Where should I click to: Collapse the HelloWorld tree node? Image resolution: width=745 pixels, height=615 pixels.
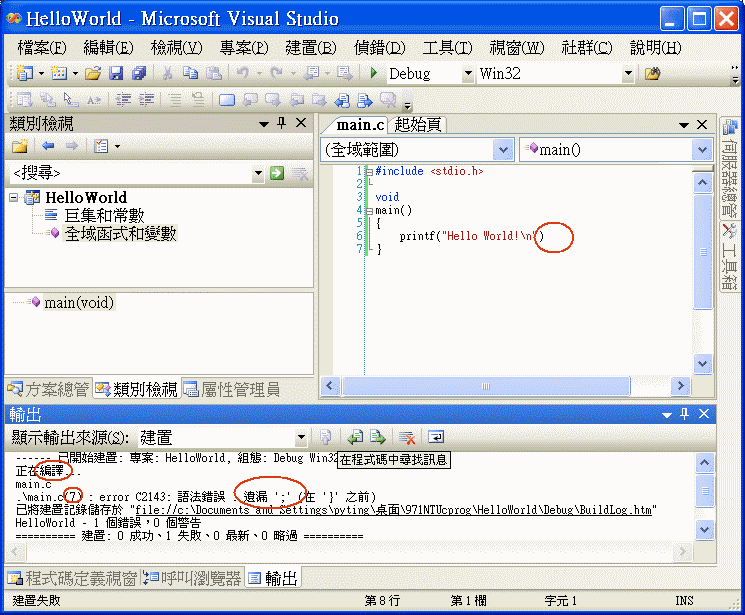click(x=14, y=197)
